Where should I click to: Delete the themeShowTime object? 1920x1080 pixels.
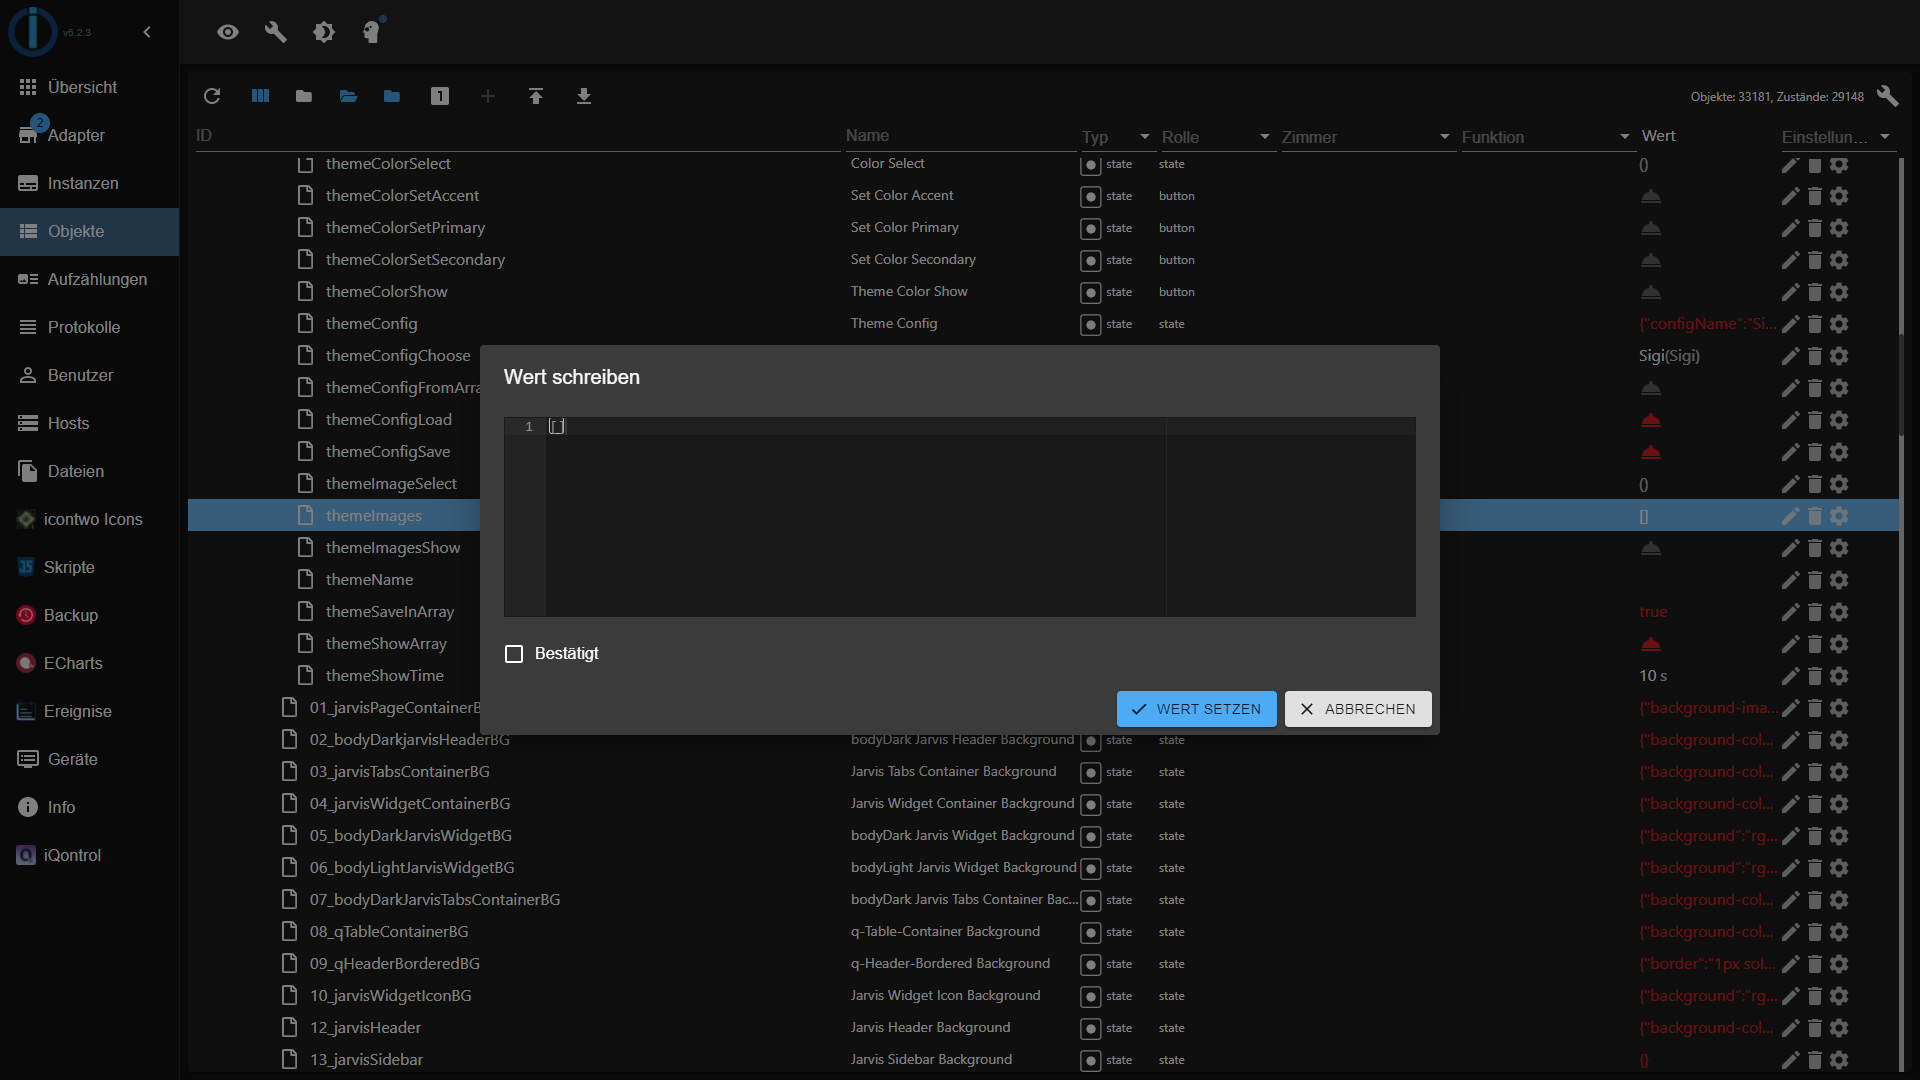[x=1815, y=676]
